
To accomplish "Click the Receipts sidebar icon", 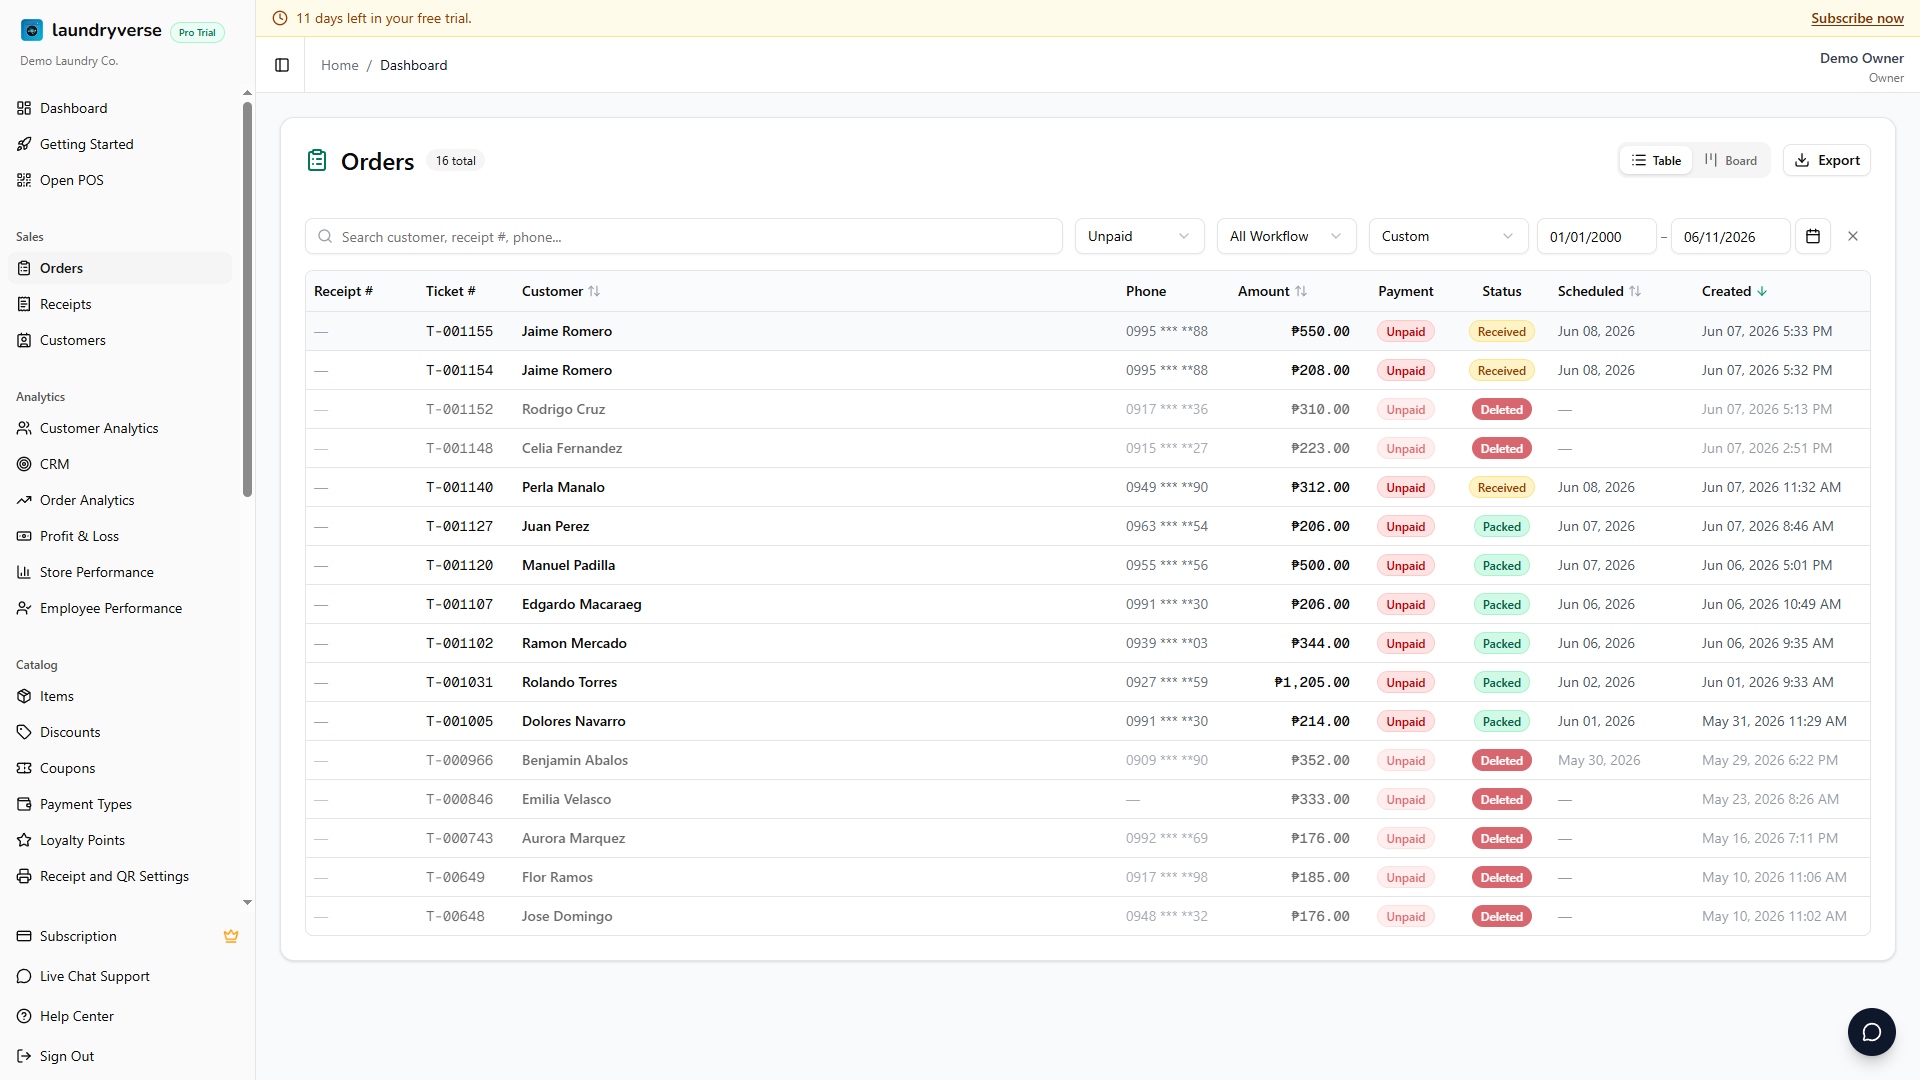I will 24,304.
